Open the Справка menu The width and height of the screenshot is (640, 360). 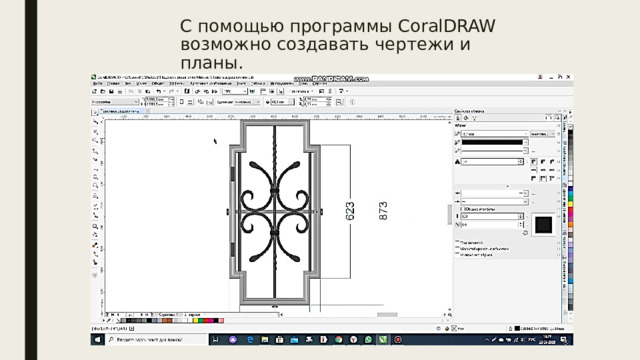click(320, 83)
